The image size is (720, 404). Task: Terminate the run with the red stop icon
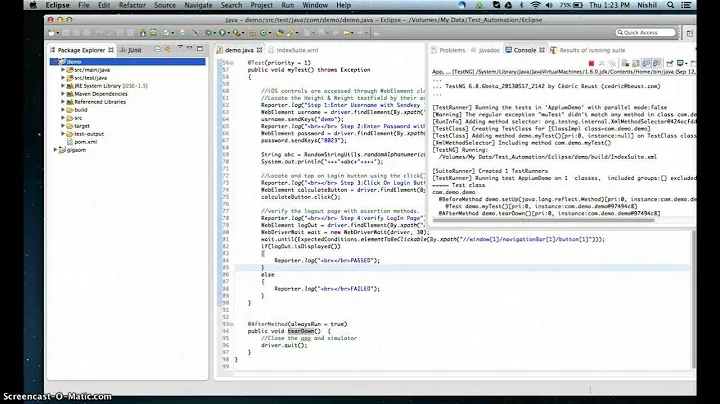tap(591, 63)
